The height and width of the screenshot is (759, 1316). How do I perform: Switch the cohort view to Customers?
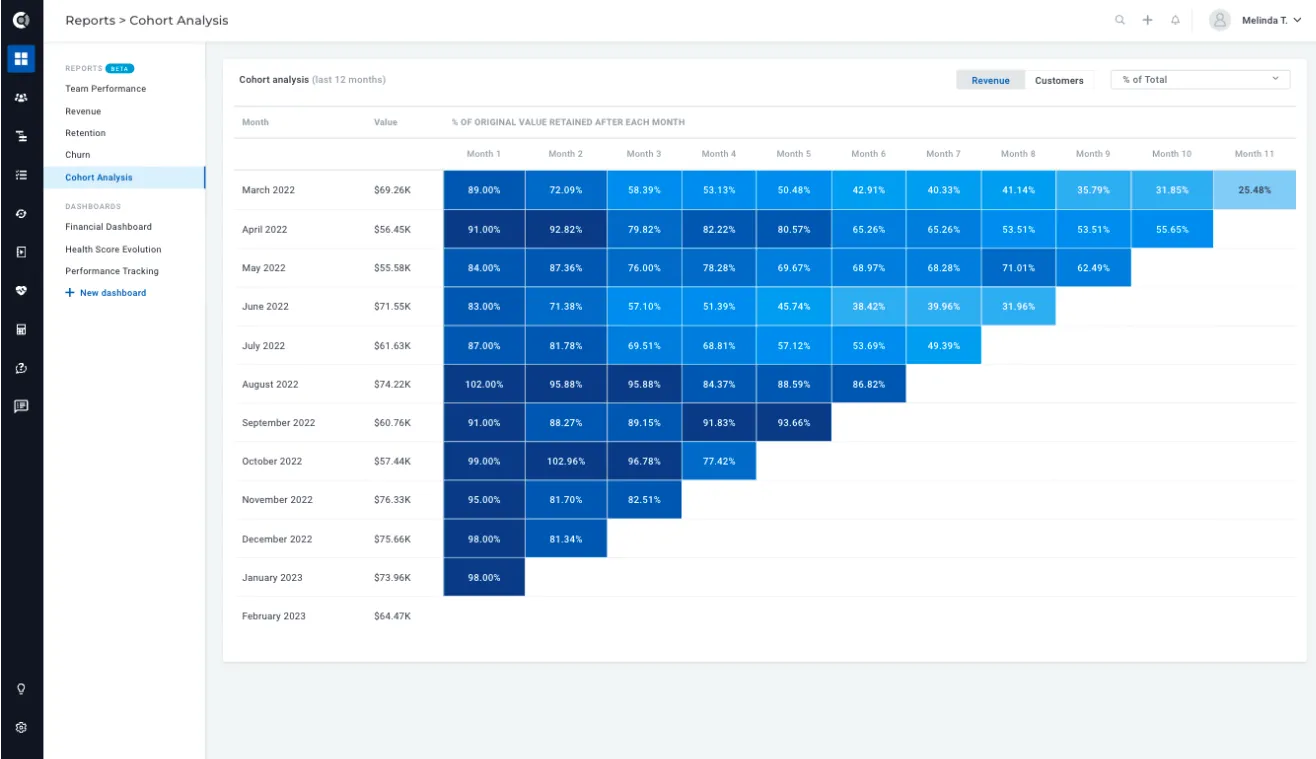[1059, 80]
